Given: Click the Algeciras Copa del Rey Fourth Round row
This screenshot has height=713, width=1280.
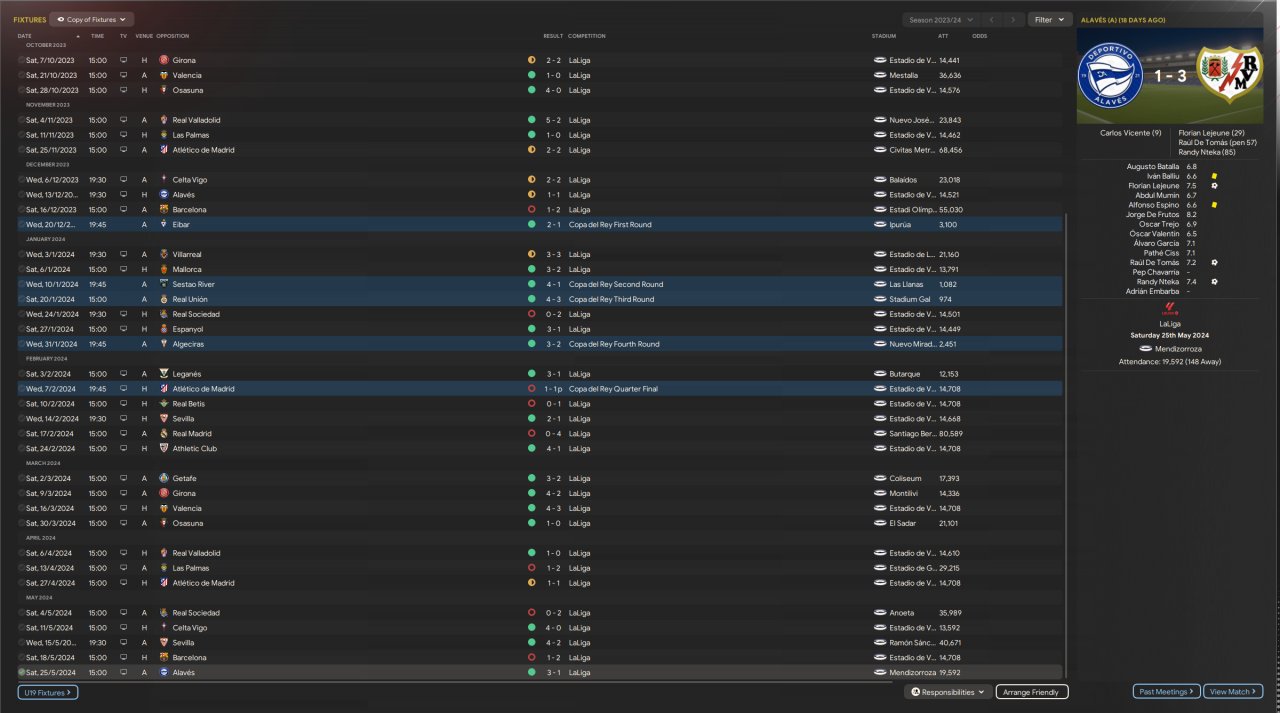Looking at the screenshot, I should (540, 344).
